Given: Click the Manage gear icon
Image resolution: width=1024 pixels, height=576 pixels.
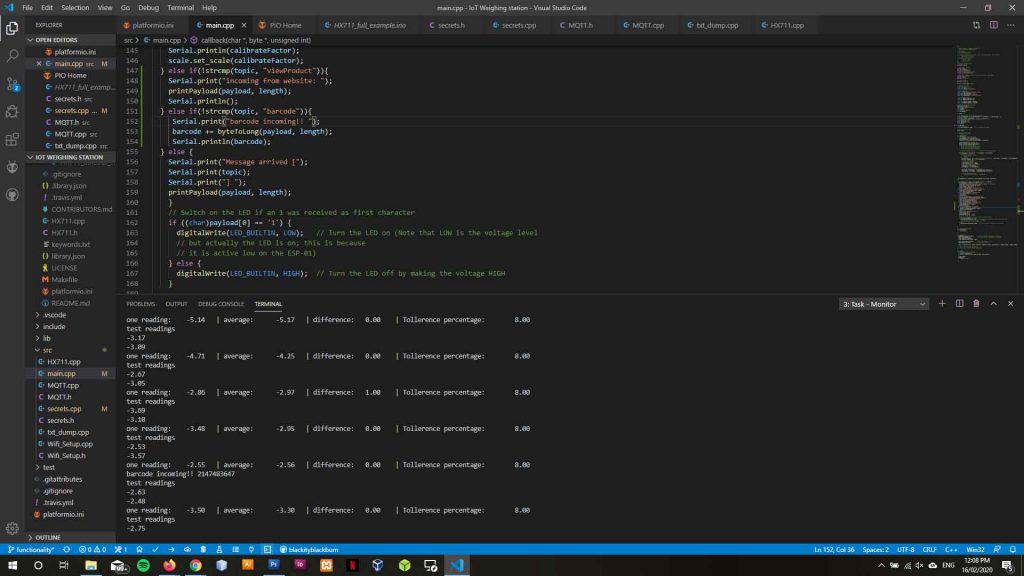Looking at the screenshot, I should pos(13,528).
